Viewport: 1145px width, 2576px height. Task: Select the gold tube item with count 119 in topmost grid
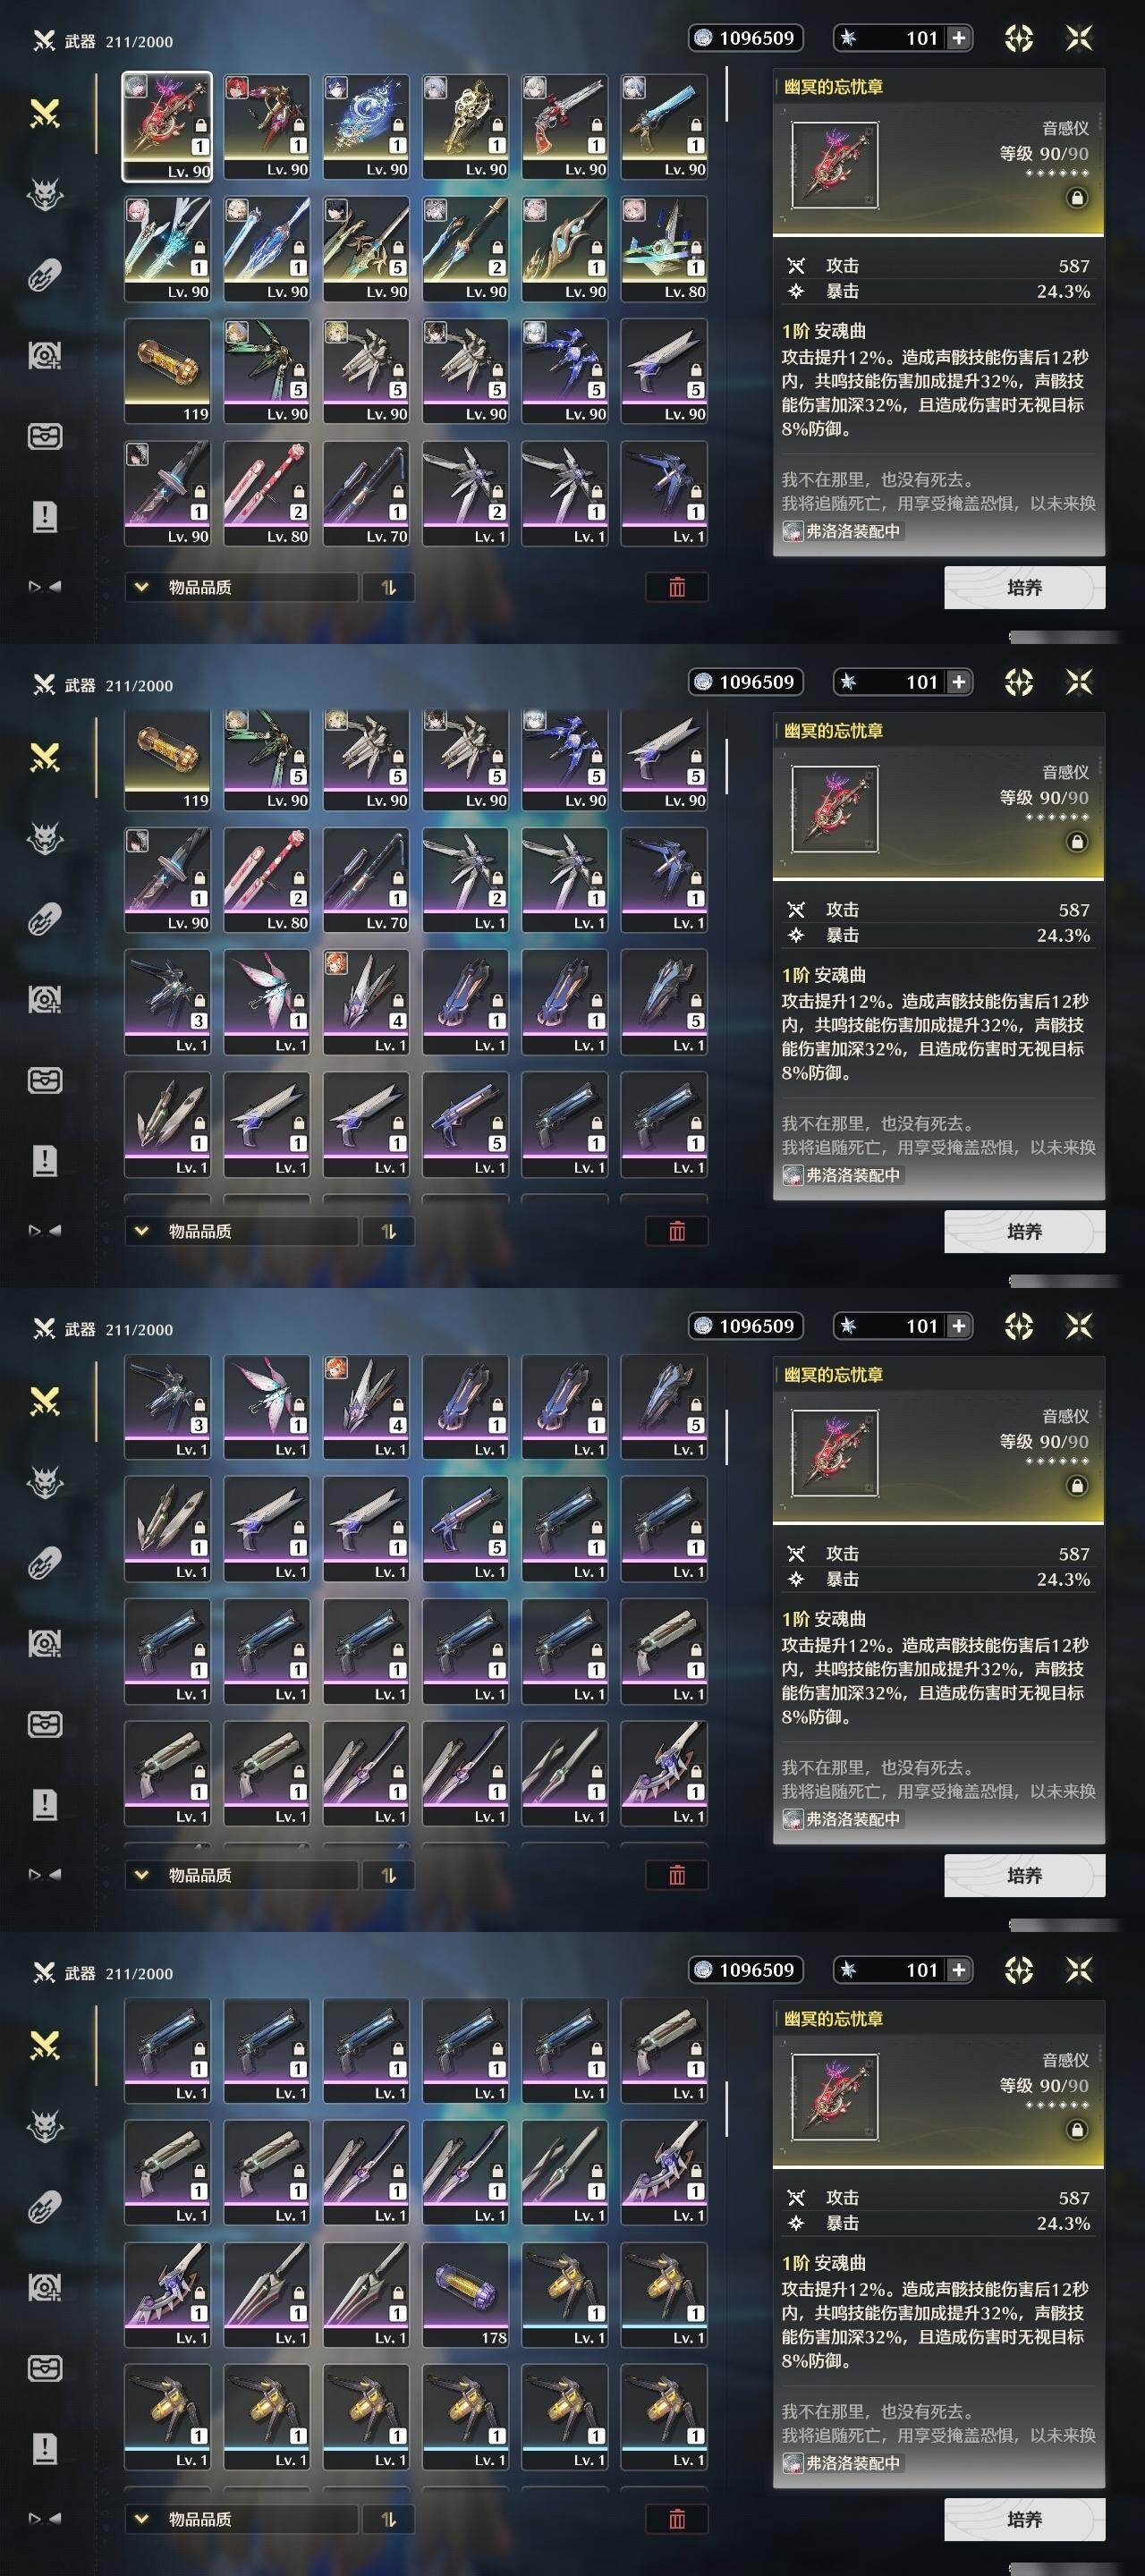point(168,371)
